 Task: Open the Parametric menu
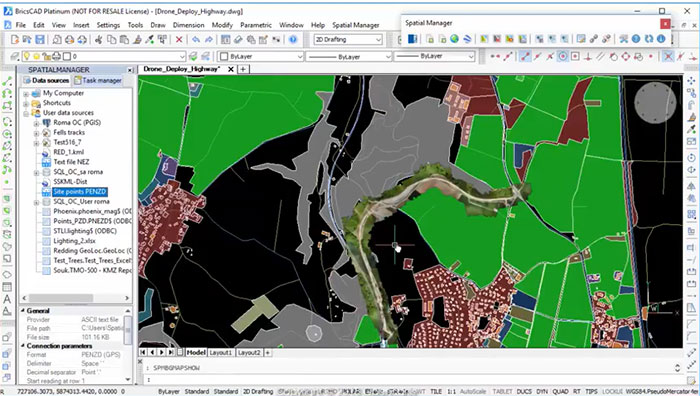pos(256,25)
